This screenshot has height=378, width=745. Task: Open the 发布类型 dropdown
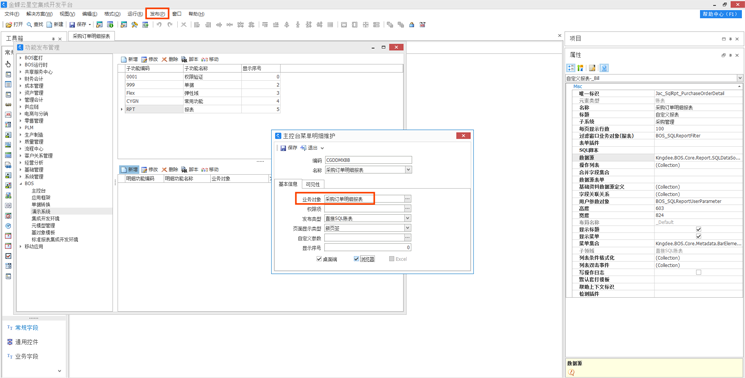(408, 218)
